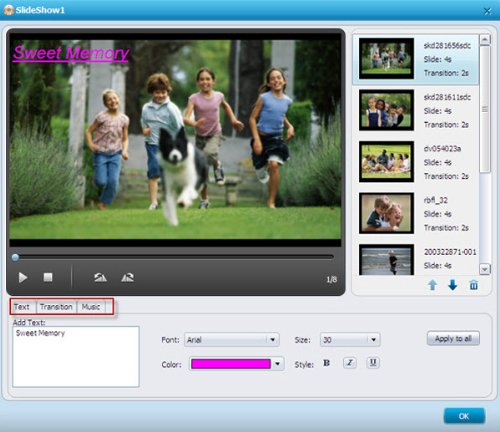
Task: Delete selected slide with trash icon
Action: [474, 285]
